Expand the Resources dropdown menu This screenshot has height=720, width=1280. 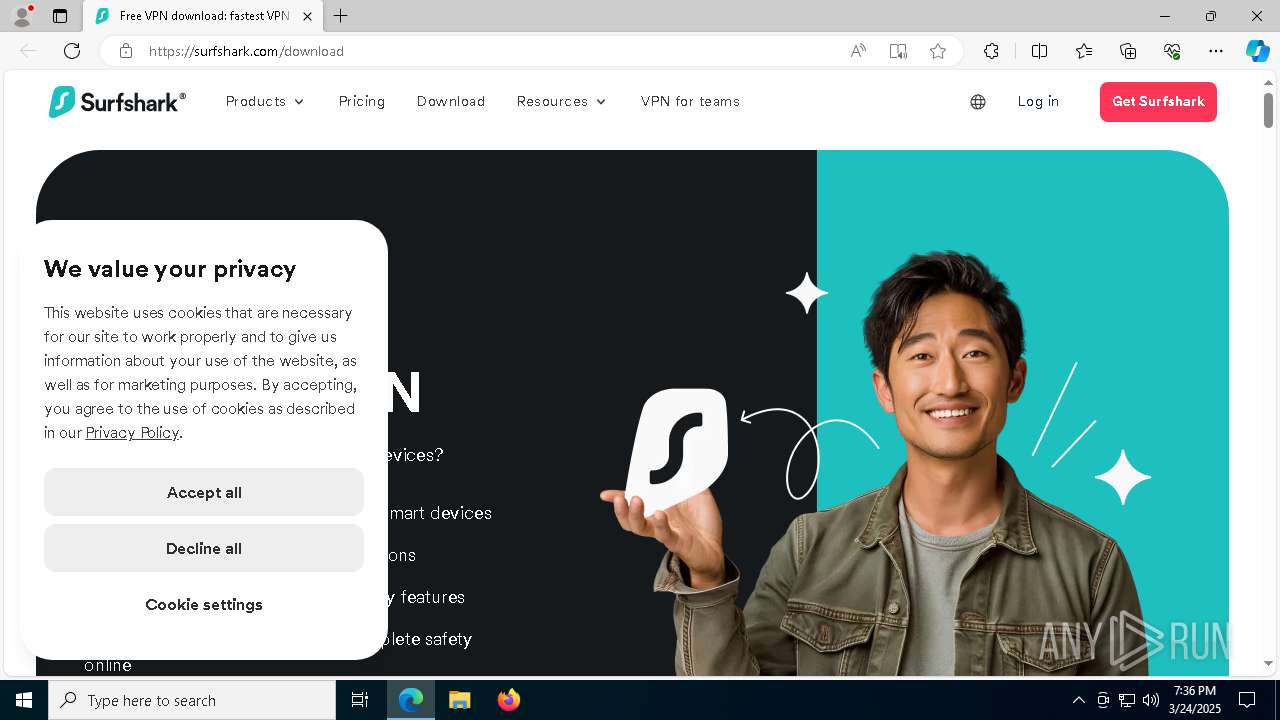pyautogui.click(x=562, y=102)
